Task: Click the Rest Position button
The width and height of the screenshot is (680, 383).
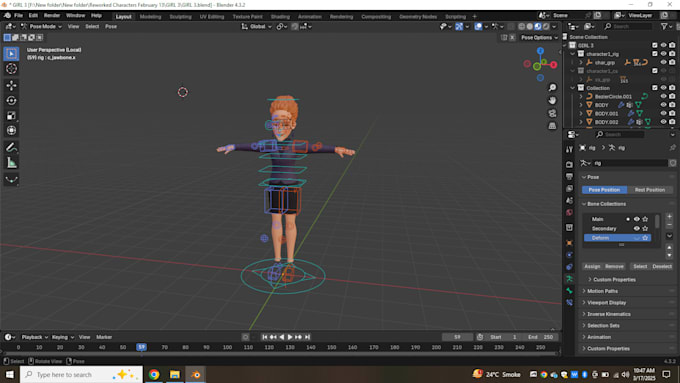Action: [650, 190]
